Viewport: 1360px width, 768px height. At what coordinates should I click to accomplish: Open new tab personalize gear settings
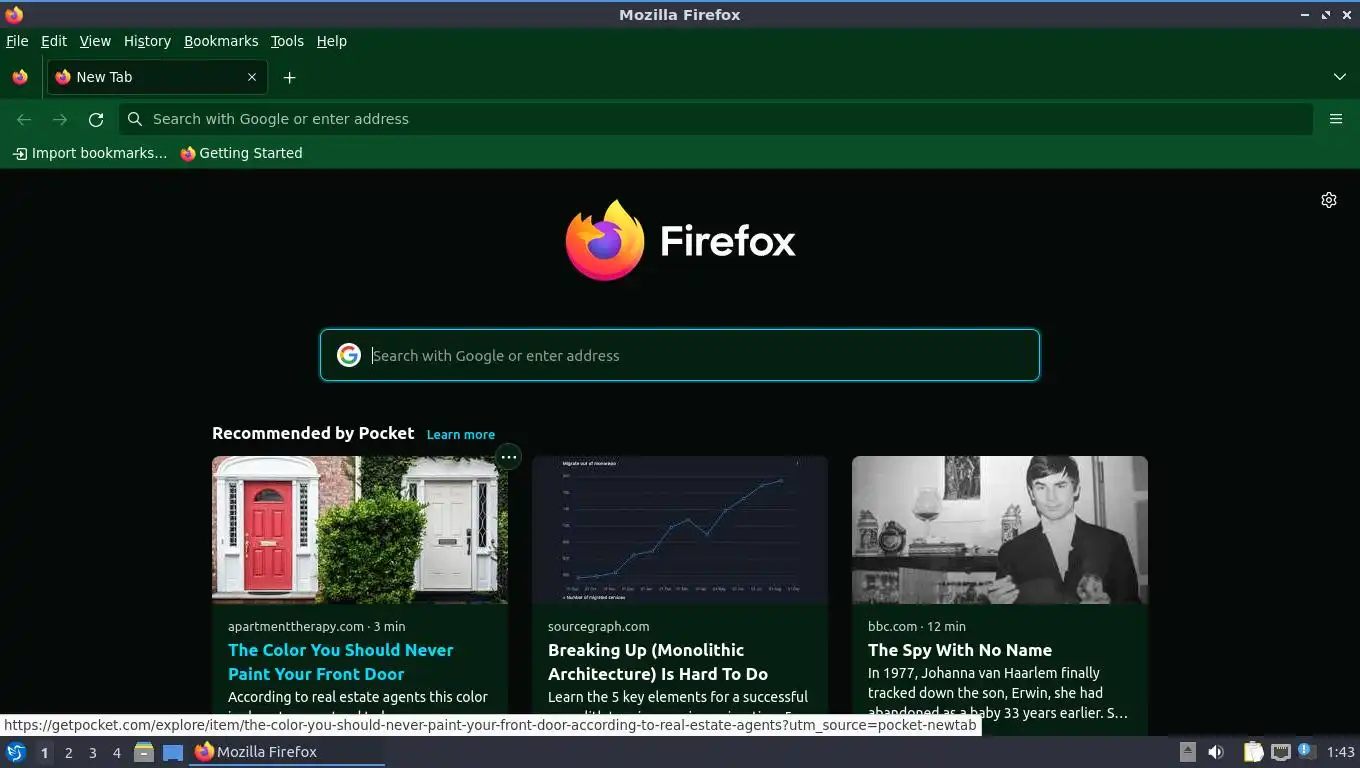[x=1329, y=200]
